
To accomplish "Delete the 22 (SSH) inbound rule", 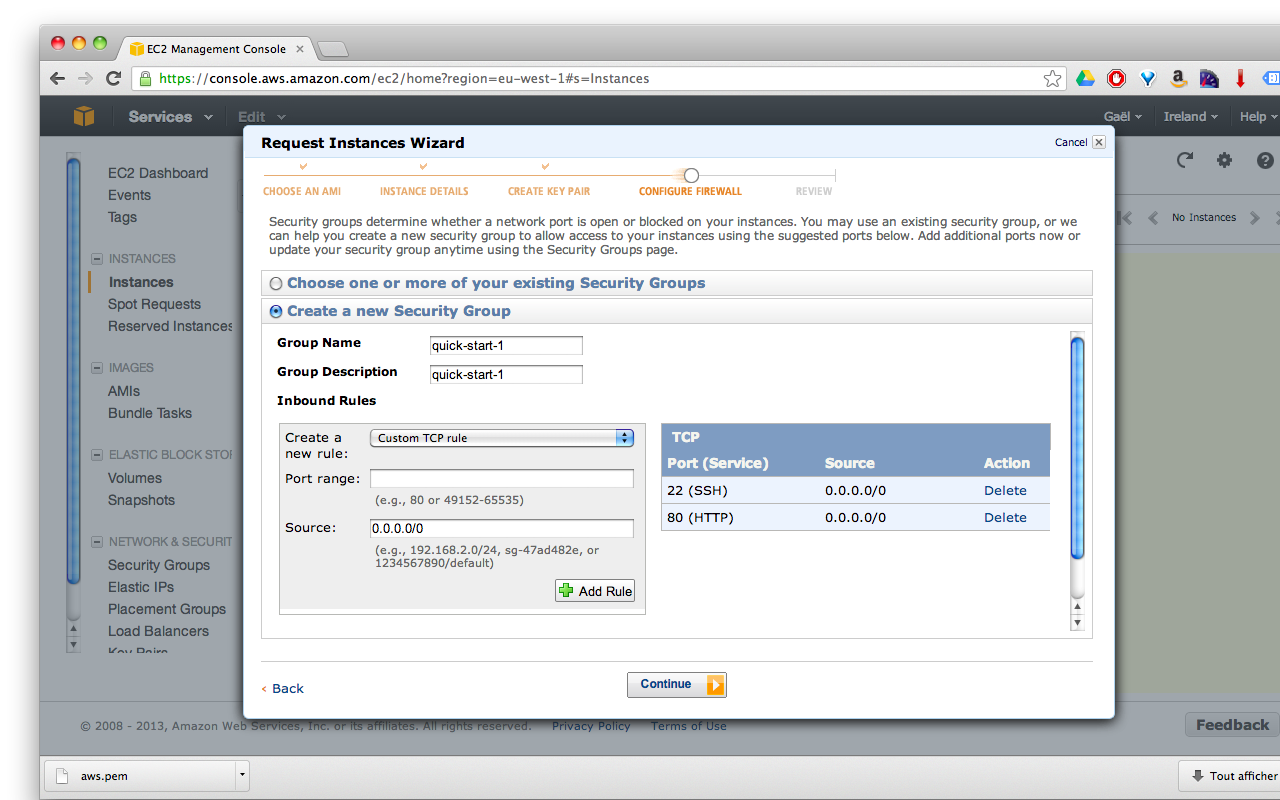I will 1005,490.
